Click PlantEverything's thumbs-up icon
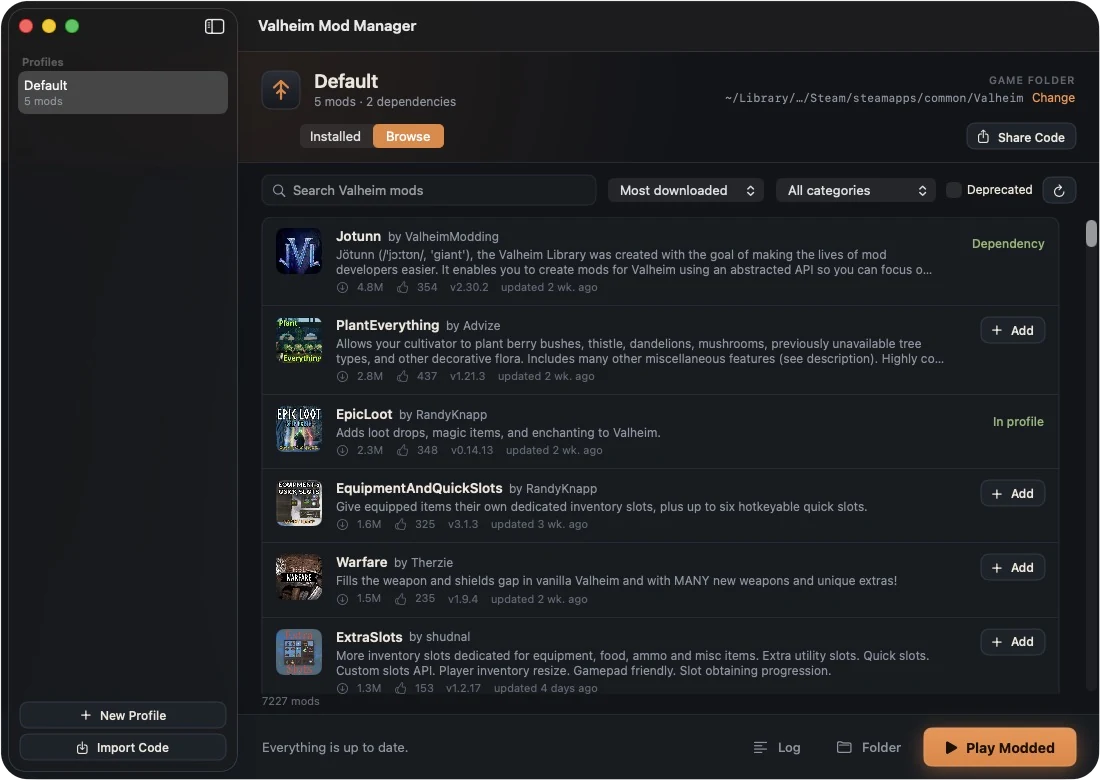Viewport: 1100px width, 780px height. [403, 377]
